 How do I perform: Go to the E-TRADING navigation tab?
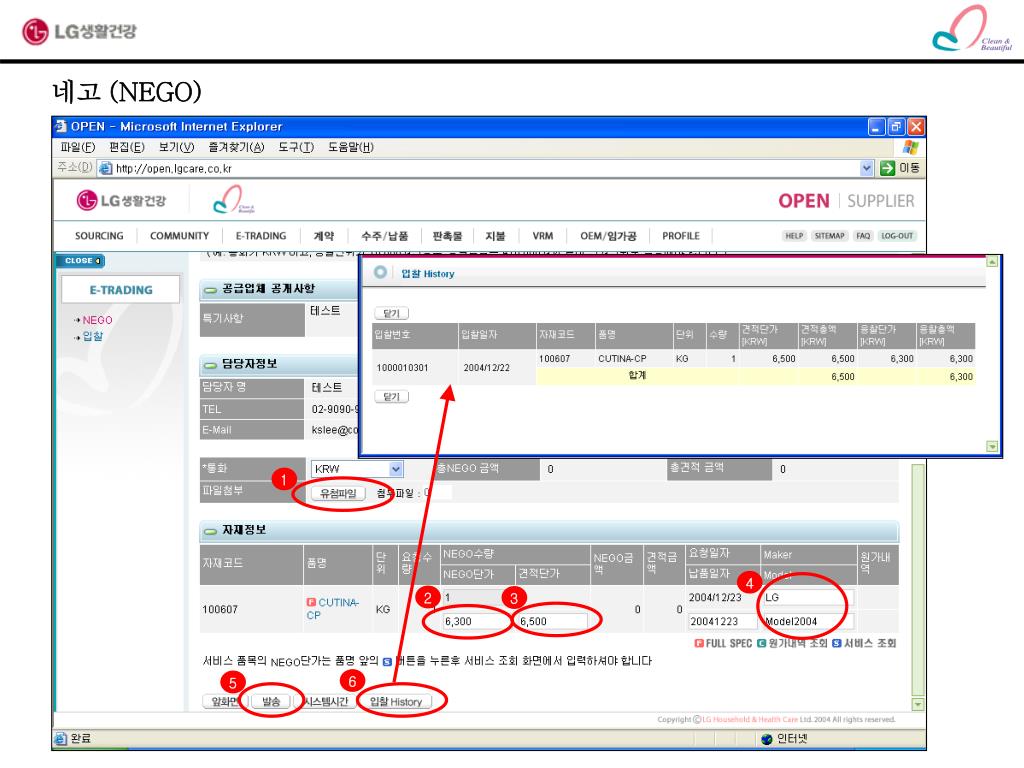click(x=261, y=236)
